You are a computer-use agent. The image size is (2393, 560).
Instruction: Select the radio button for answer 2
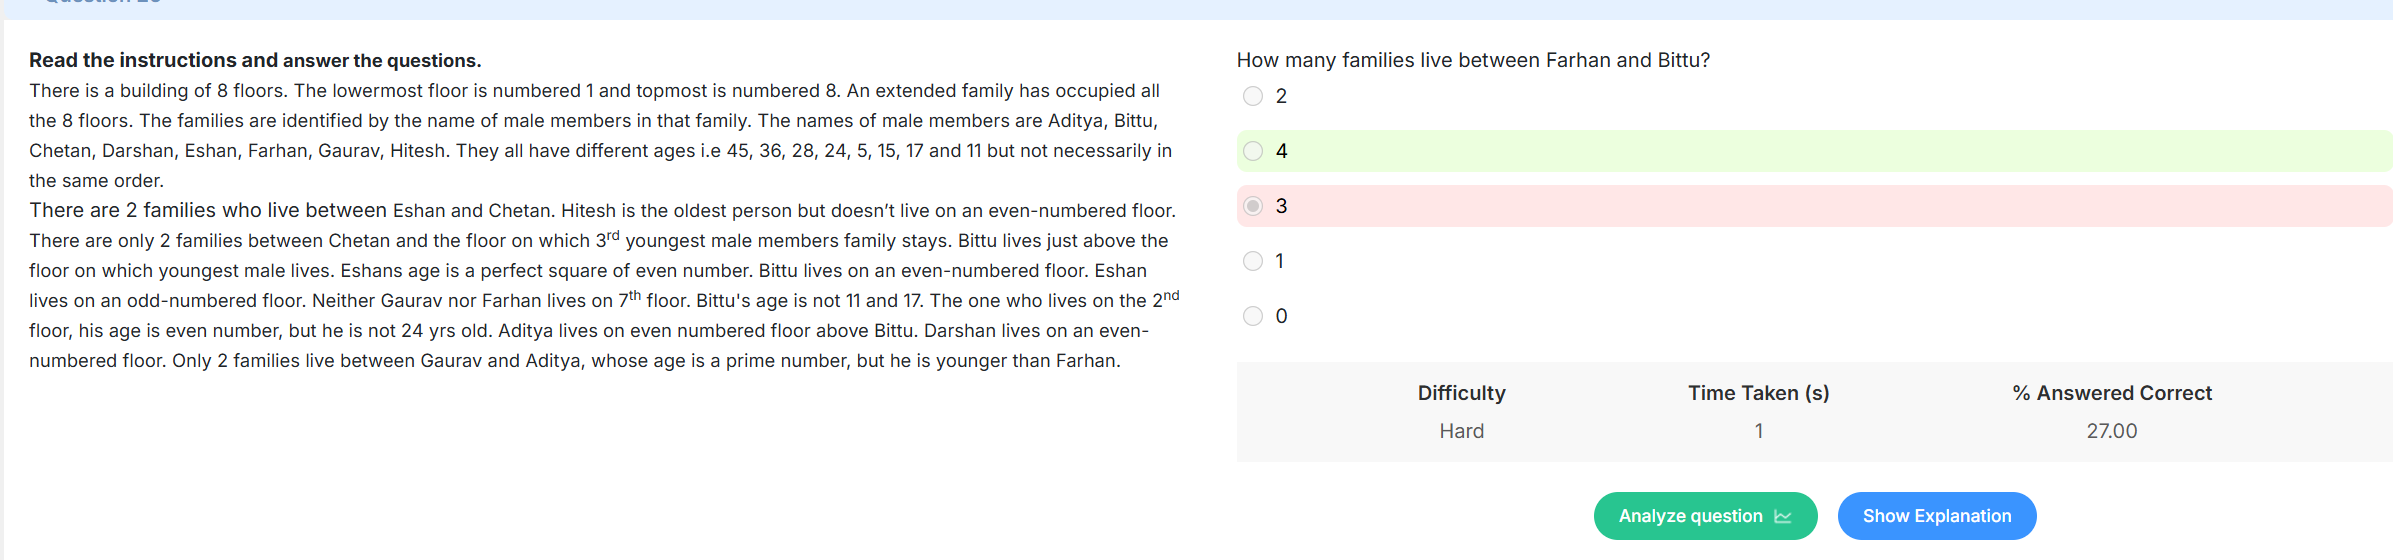[1253, 96]
